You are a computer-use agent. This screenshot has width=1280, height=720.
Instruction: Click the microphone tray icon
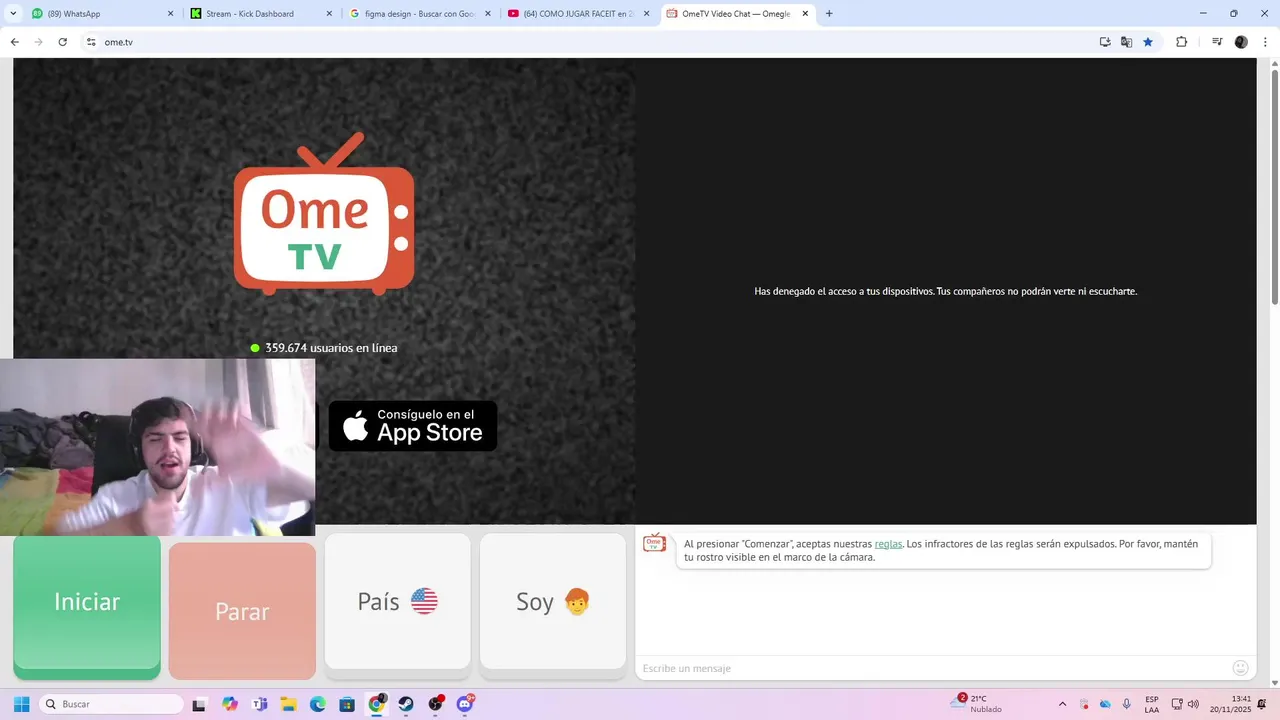click(x=1127, y=704)
